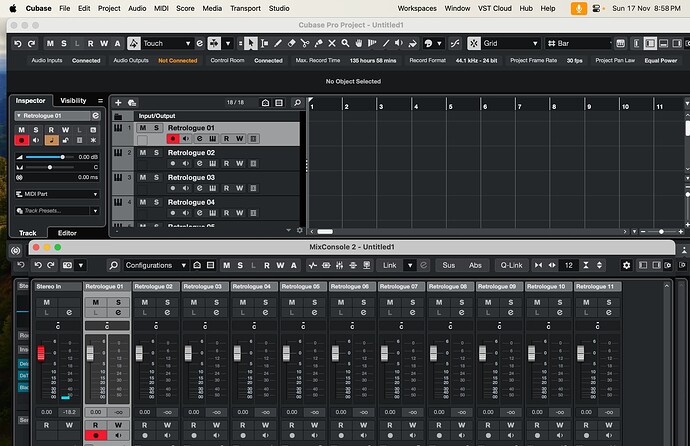Select the hand Comp tool
The width and height of the screenshot is (690, 446).
(359, 43)
